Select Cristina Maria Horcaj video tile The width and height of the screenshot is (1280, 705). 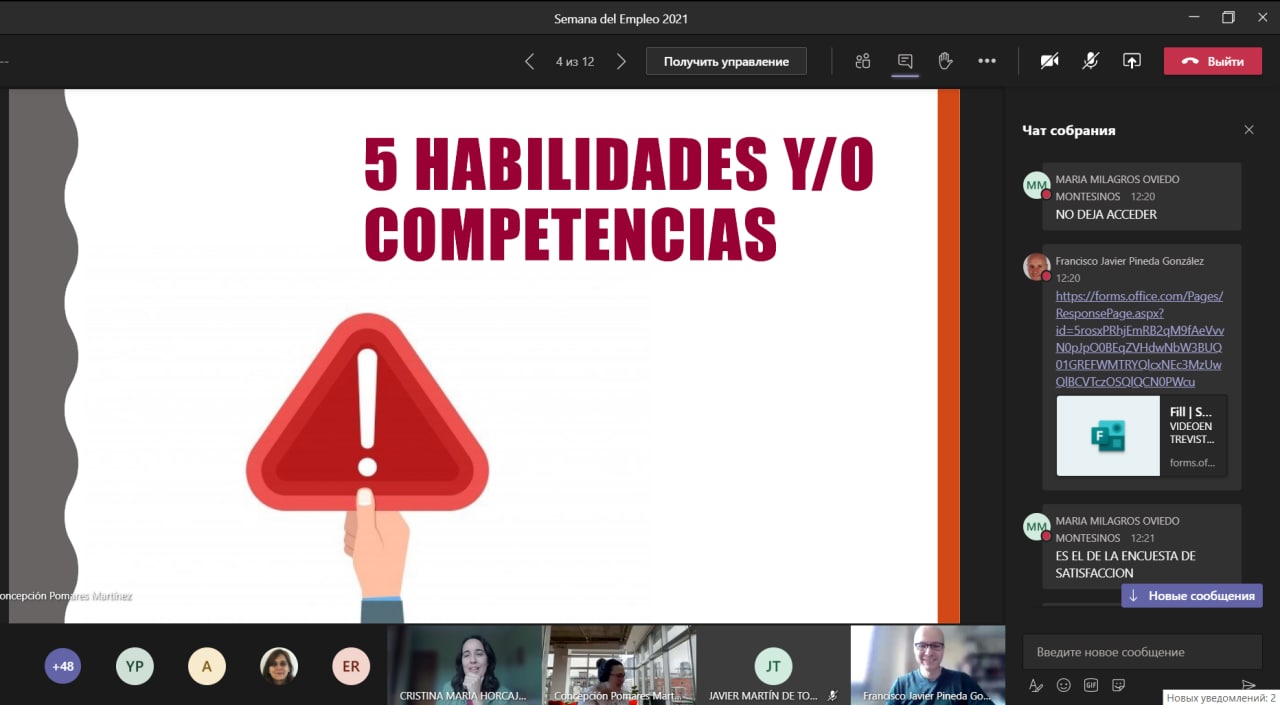pyautogui.click(x=465, y=665)
